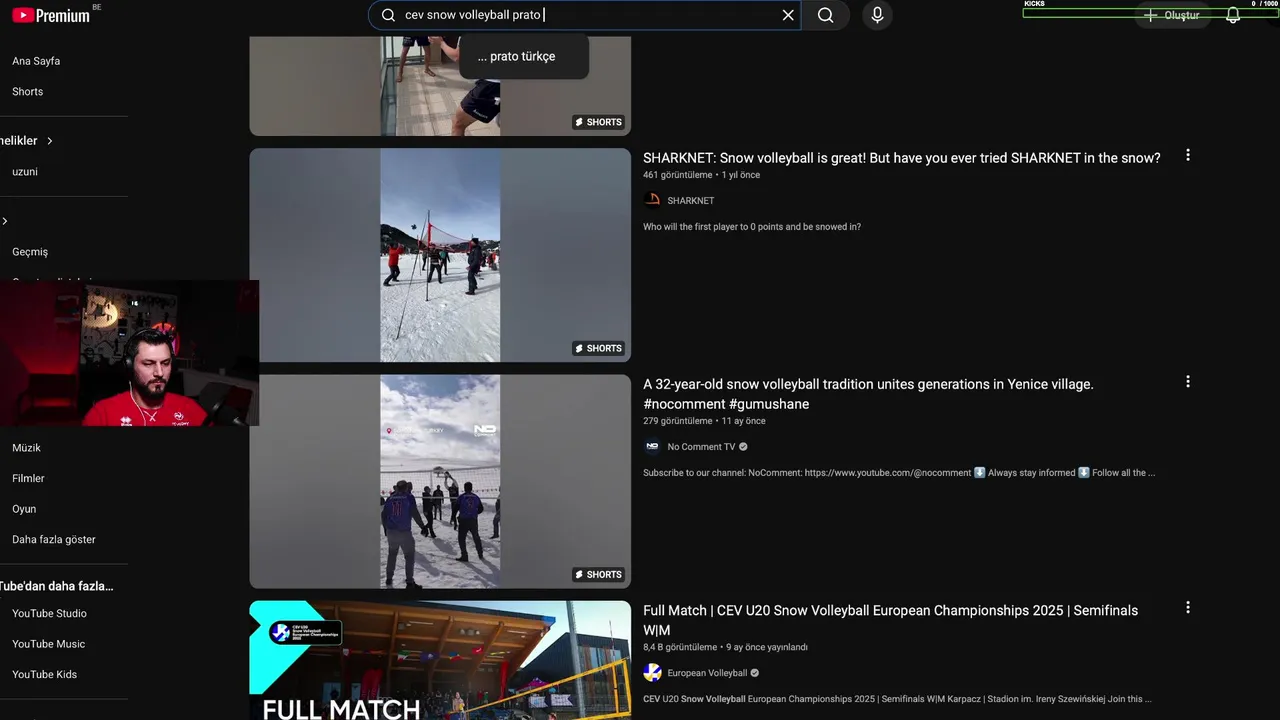Open more options for CEV U20 Full Match

coord(1188,607)
